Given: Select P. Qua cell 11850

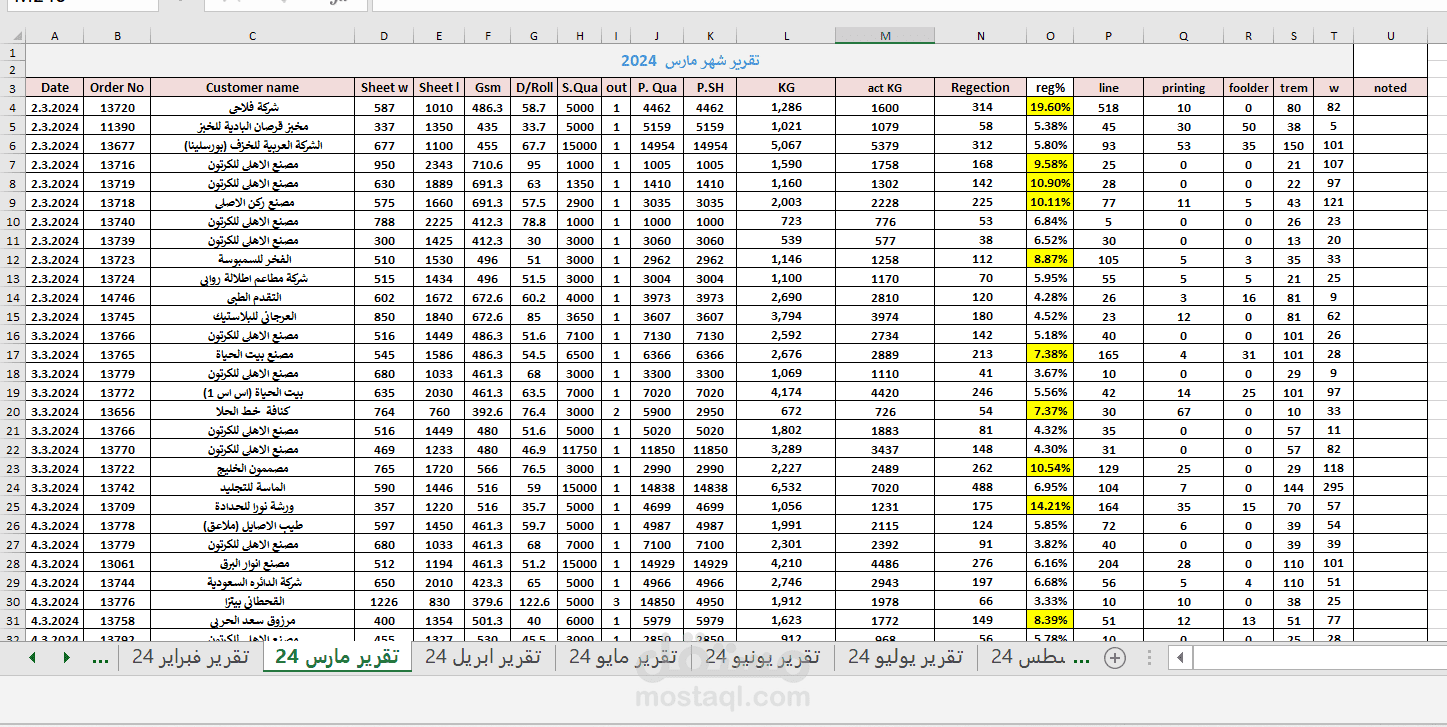Looking at the screenshot, I should [x=657, y=449].
